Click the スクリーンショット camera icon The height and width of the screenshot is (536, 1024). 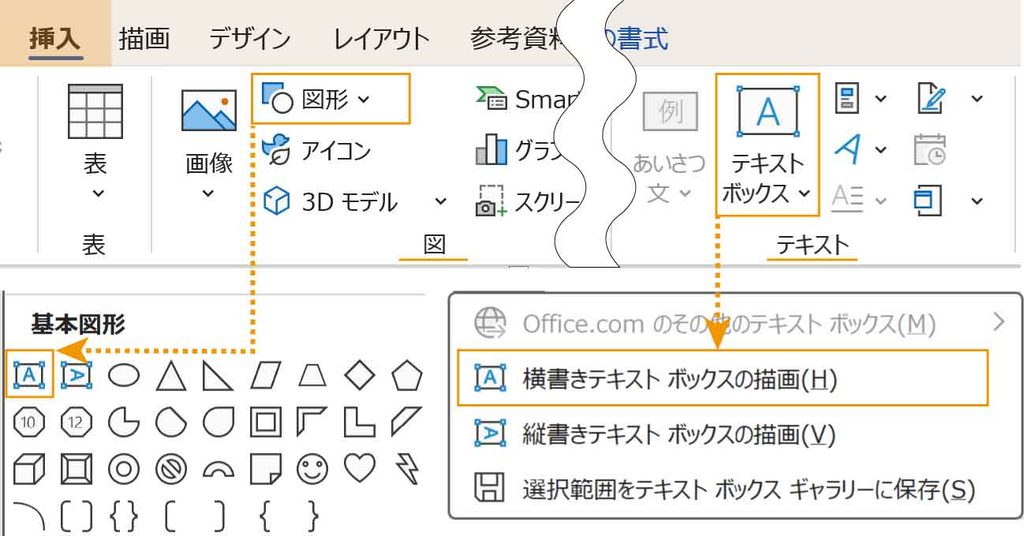[x=491, y=201]
